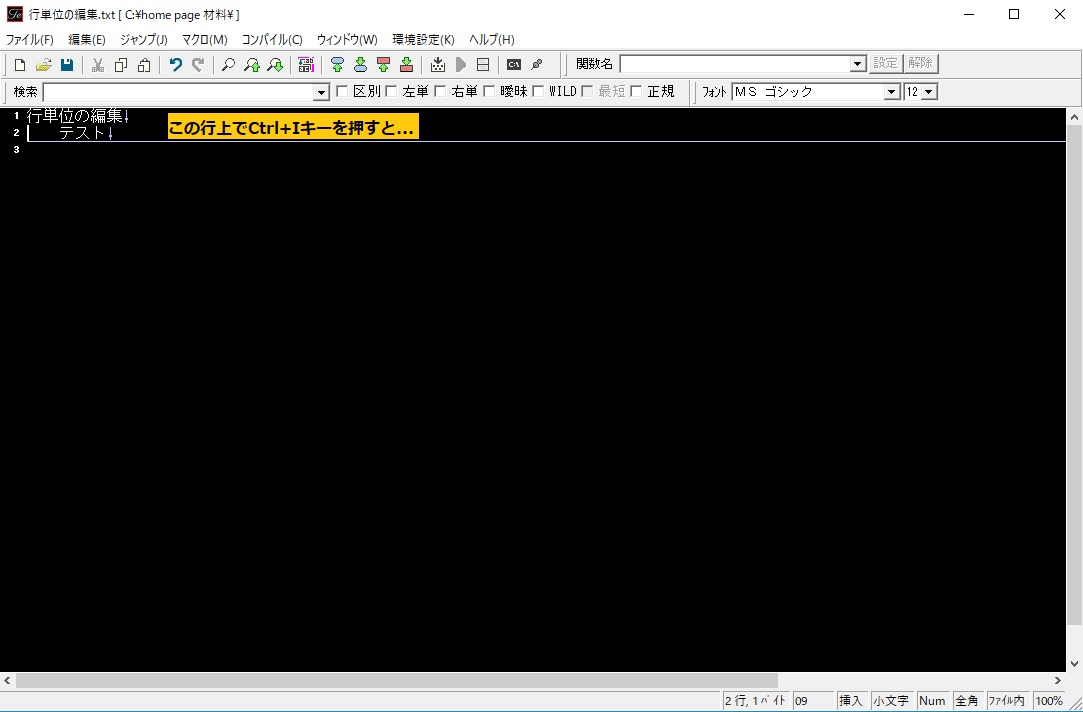Enable the WILD wildcard checkbox
The image size is (1083, 712).
[538, 91]
